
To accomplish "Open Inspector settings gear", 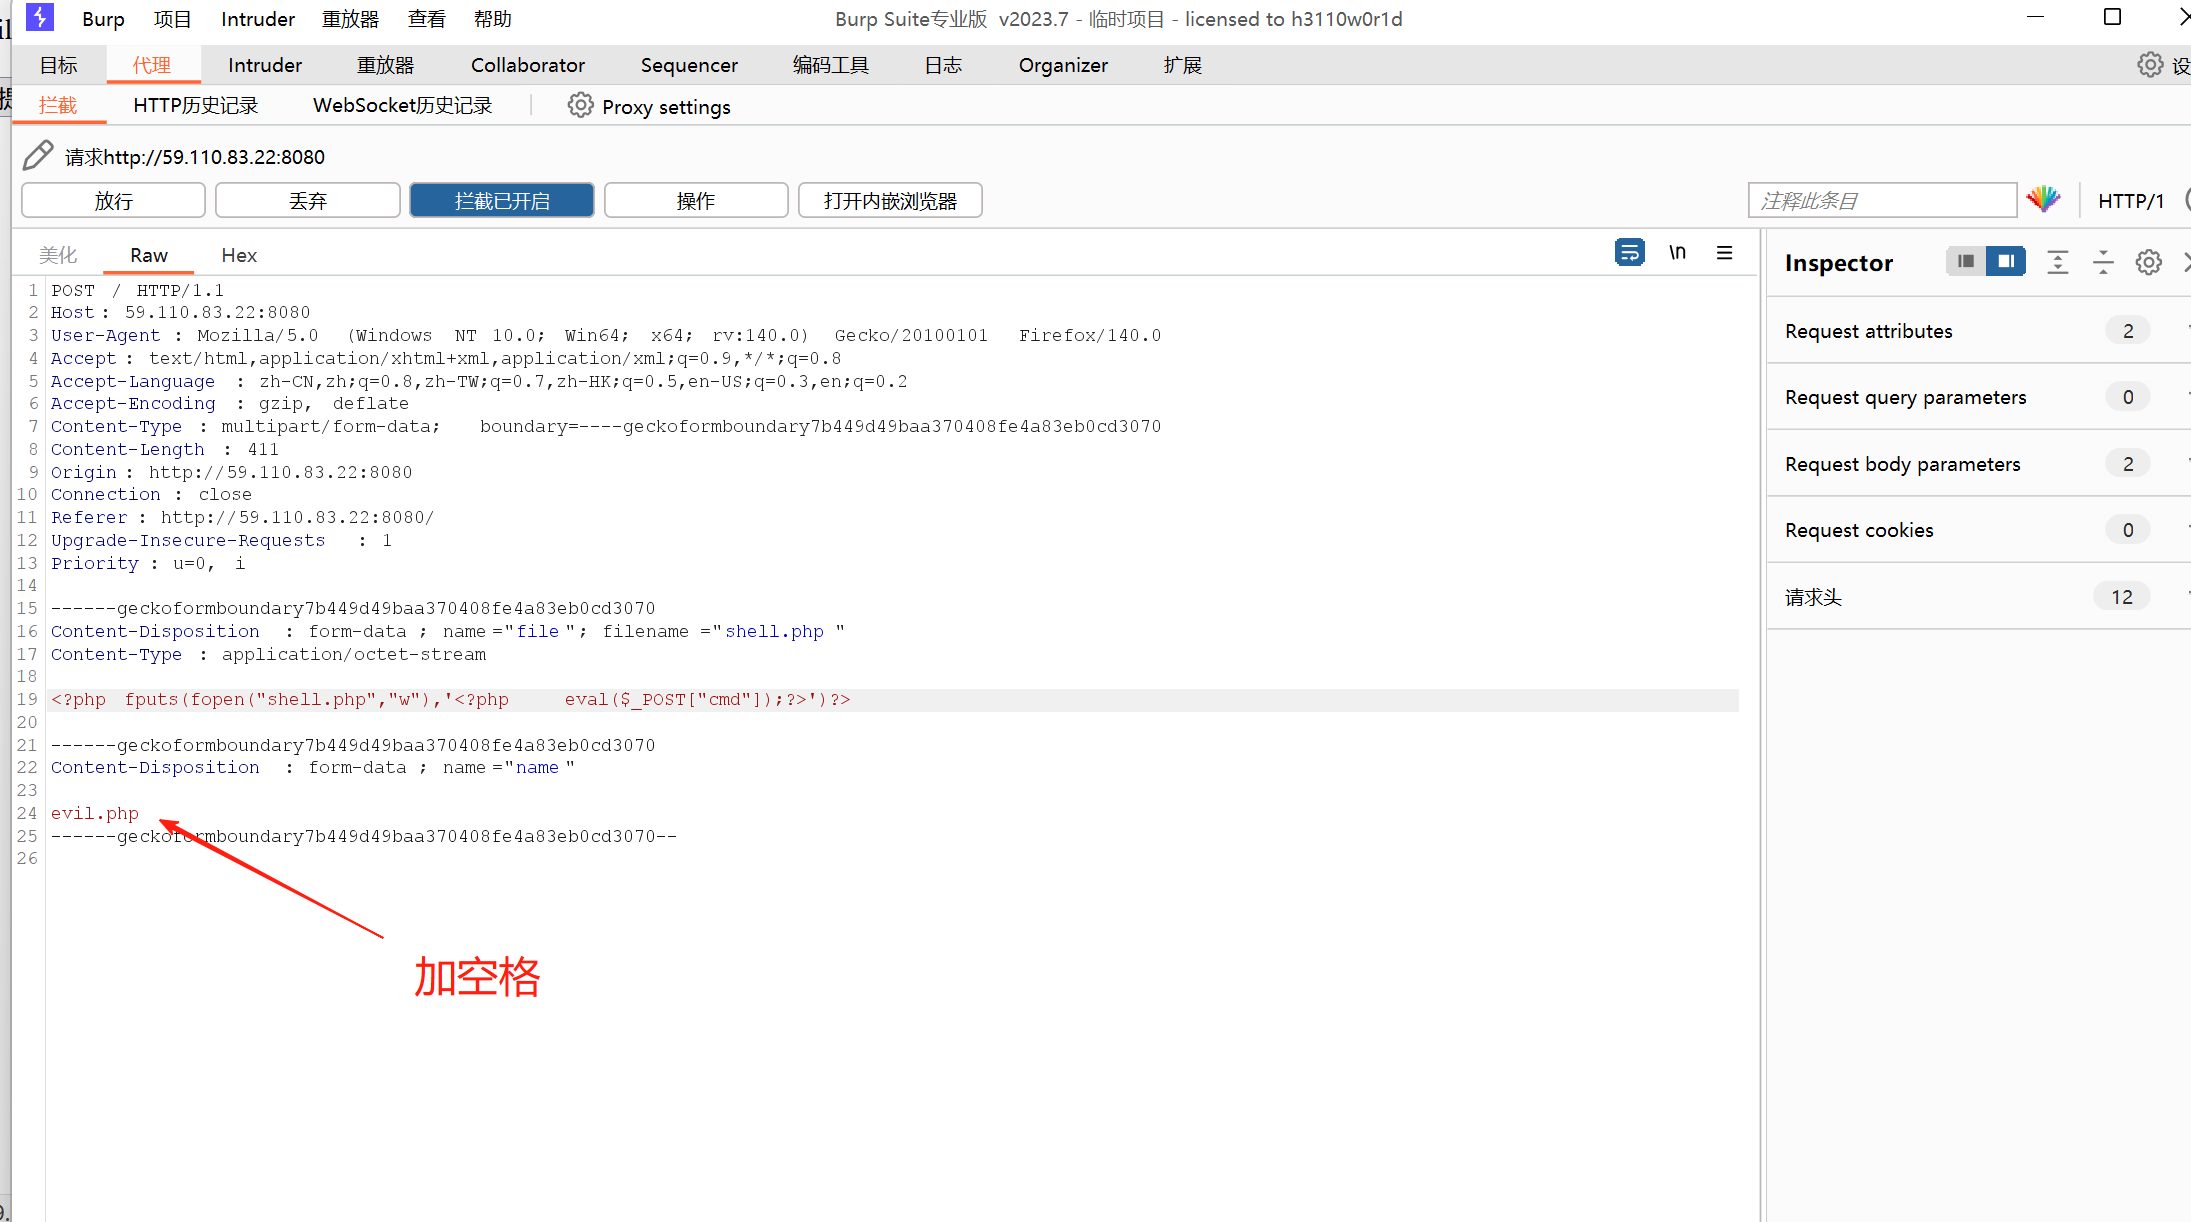I will pos(2149,262).
